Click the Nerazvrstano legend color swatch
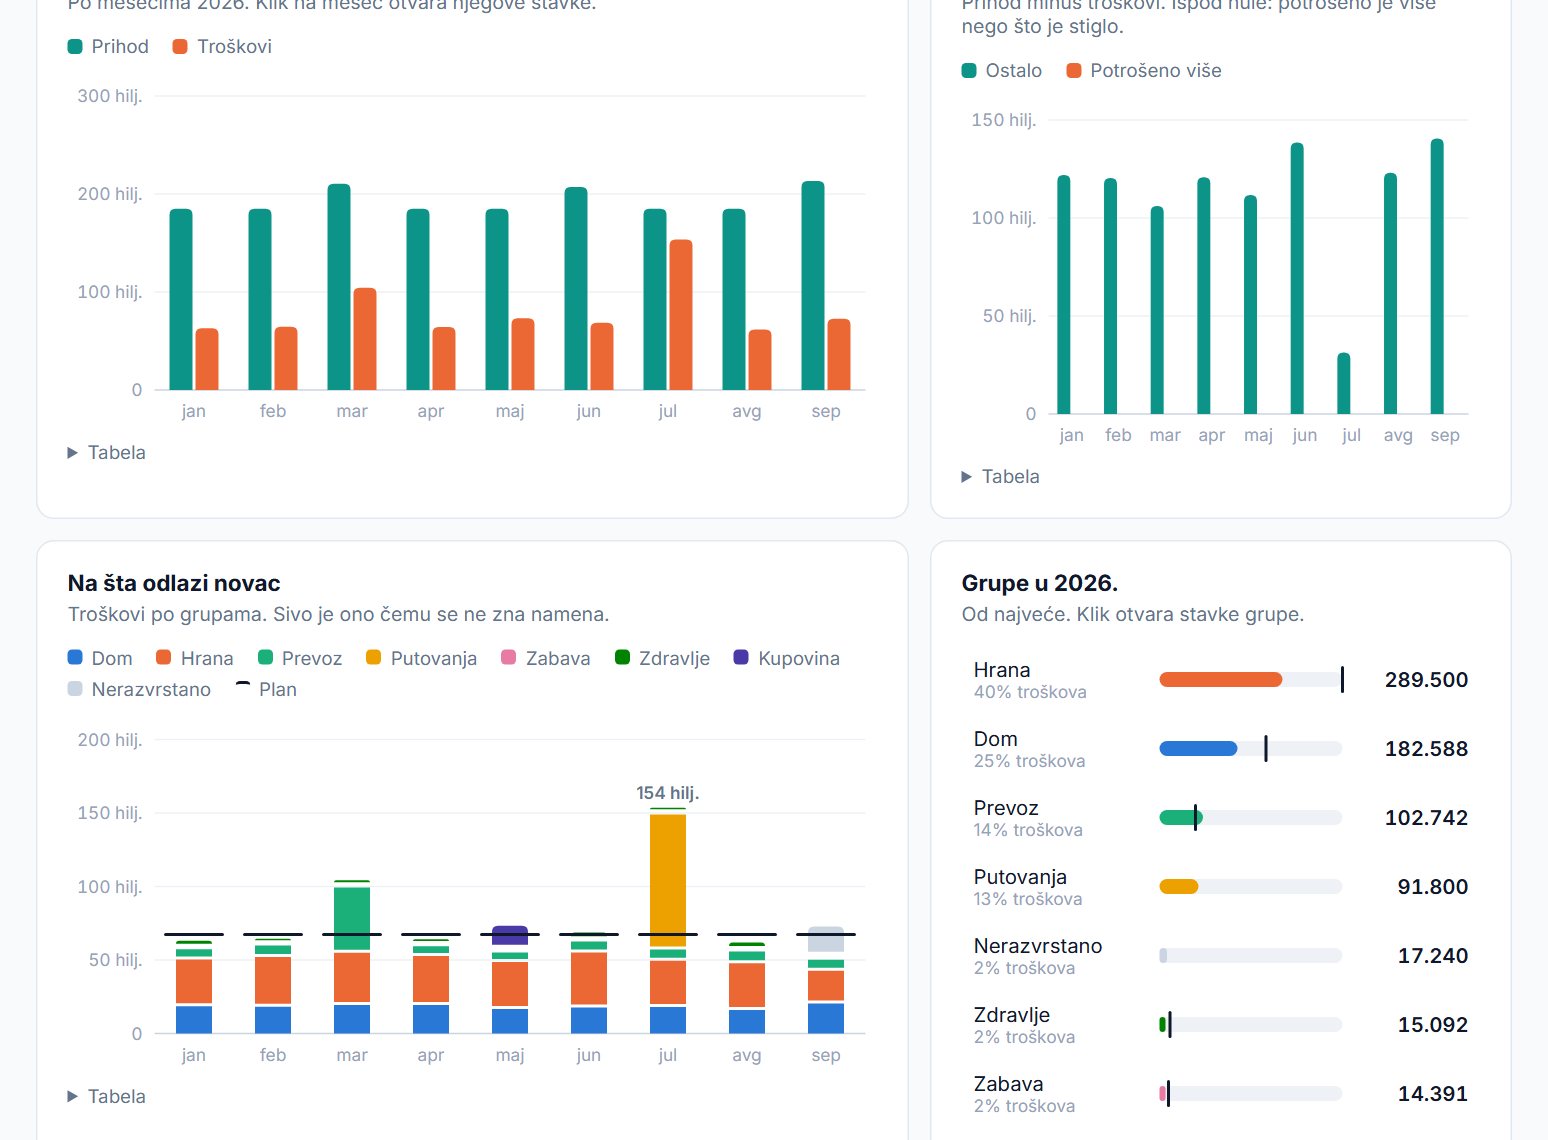The image size is (1548, 1140). tap(75, 689)
